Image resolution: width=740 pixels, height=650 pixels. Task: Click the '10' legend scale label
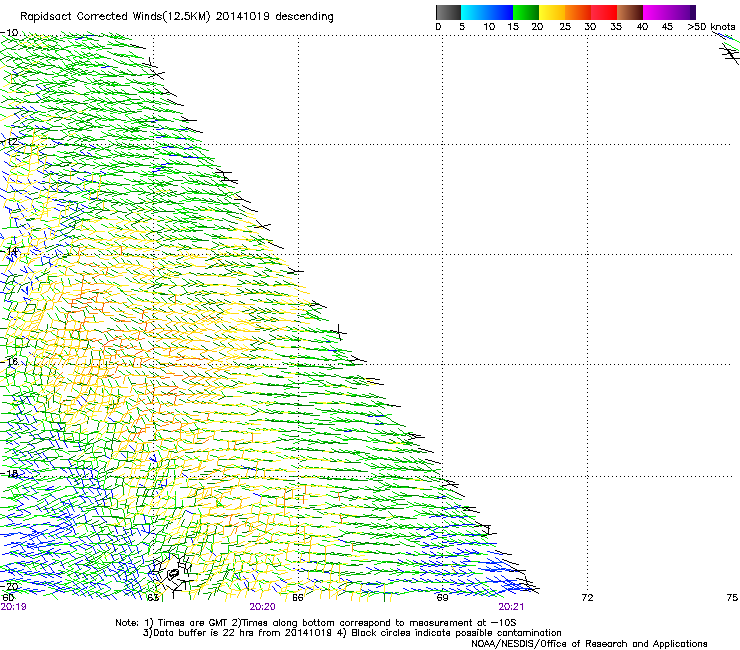(489, 27)
